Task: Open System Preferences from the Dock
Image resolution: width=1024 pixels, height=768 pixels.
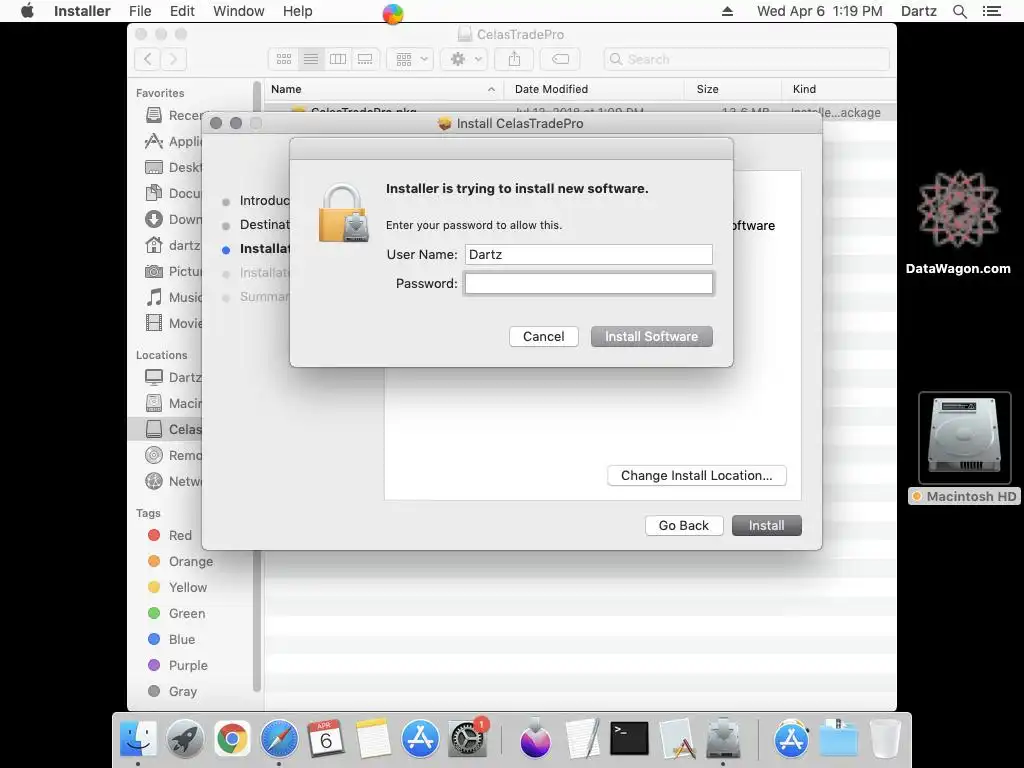Action: (466, 739)
